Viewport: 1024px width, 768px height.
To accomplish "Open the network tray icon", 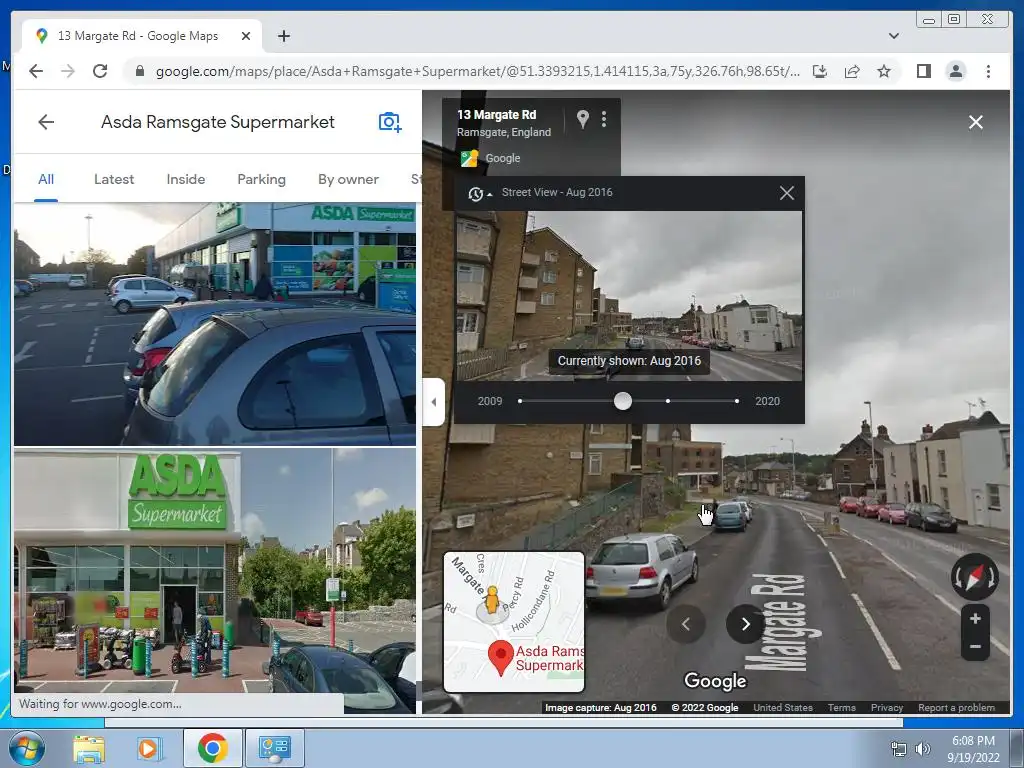I will 899,749.
